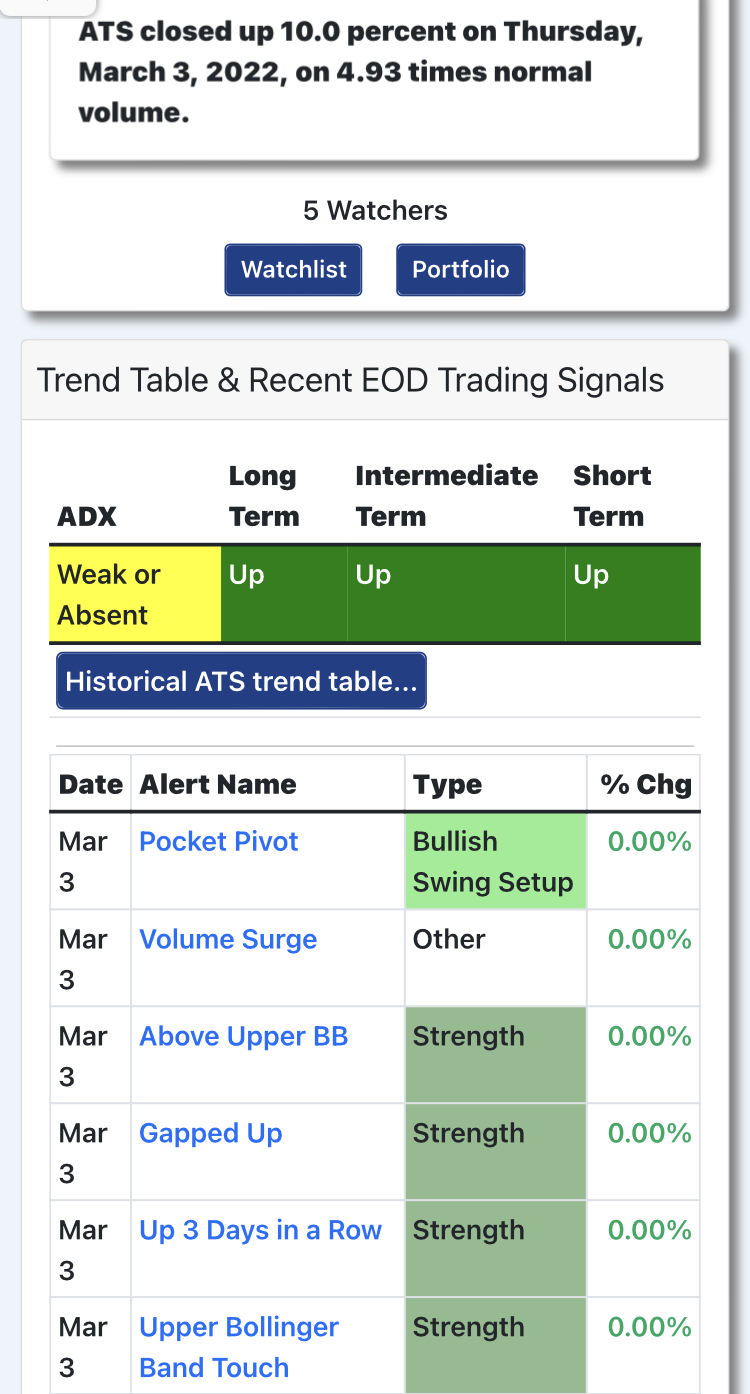This screenshot has height=1394, width=750.
Task: Click the % Chg column header
Action: pos(645,784)
